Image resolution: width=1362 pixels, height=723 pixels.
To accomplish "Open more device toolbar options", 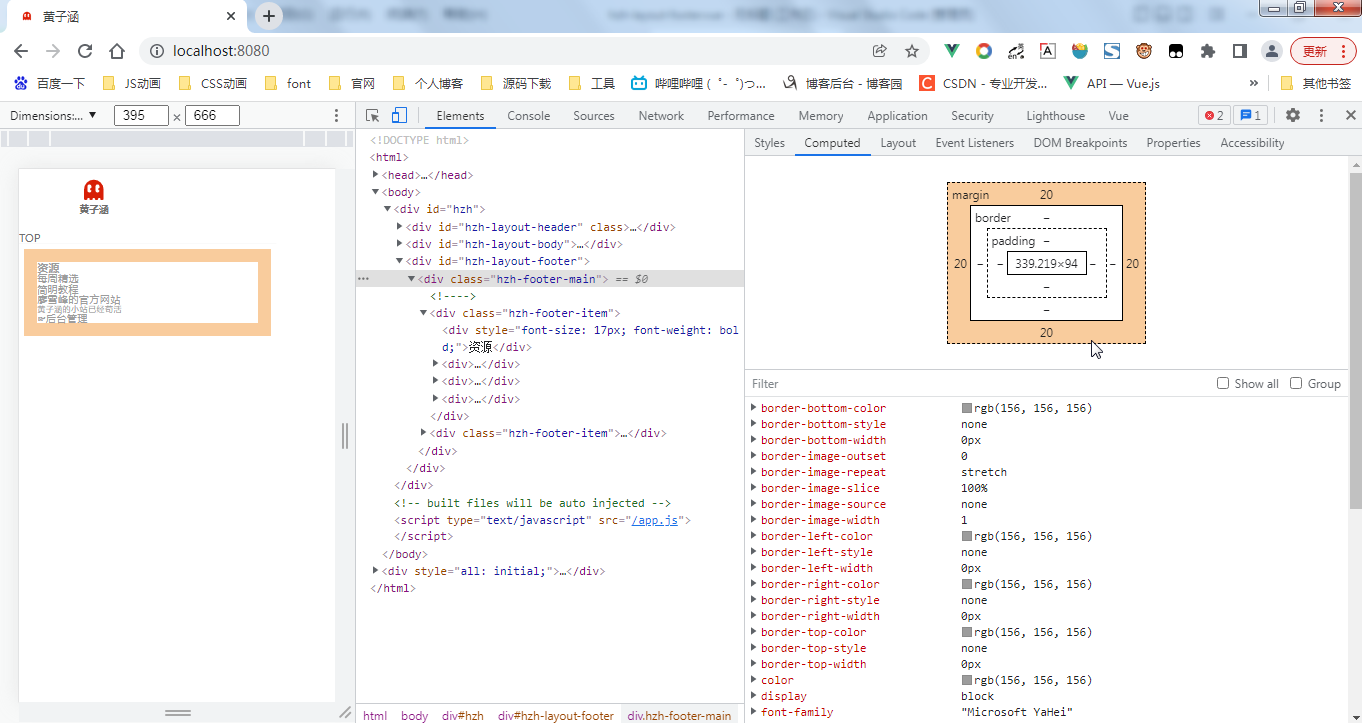I will pos(336,116).
